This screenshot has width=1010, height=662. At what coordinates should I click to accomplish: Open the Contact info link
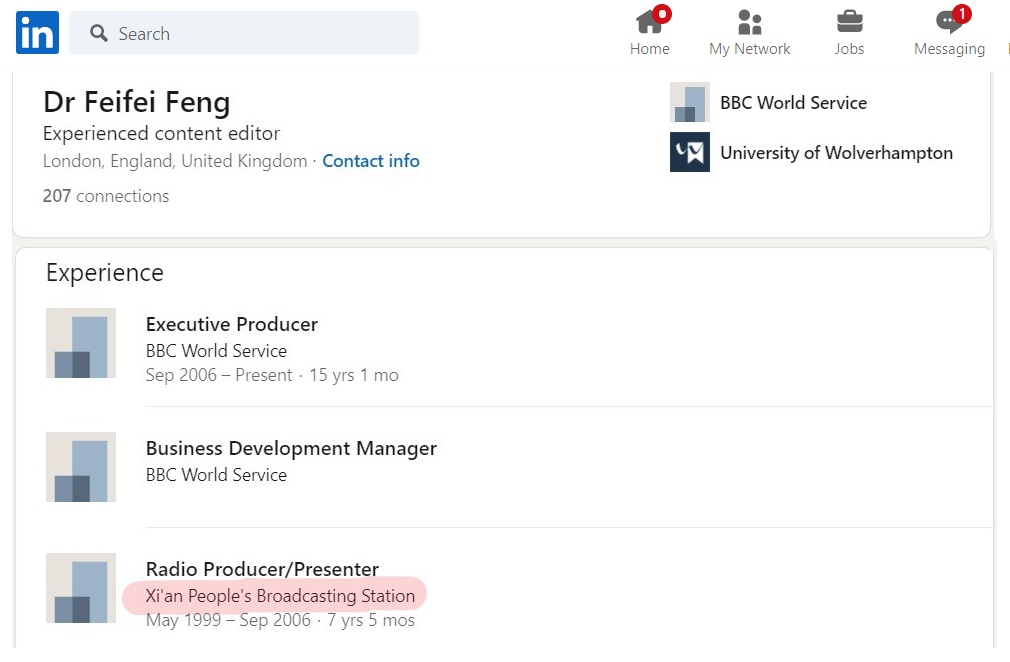pyautogui.click(x=371, y=161)
